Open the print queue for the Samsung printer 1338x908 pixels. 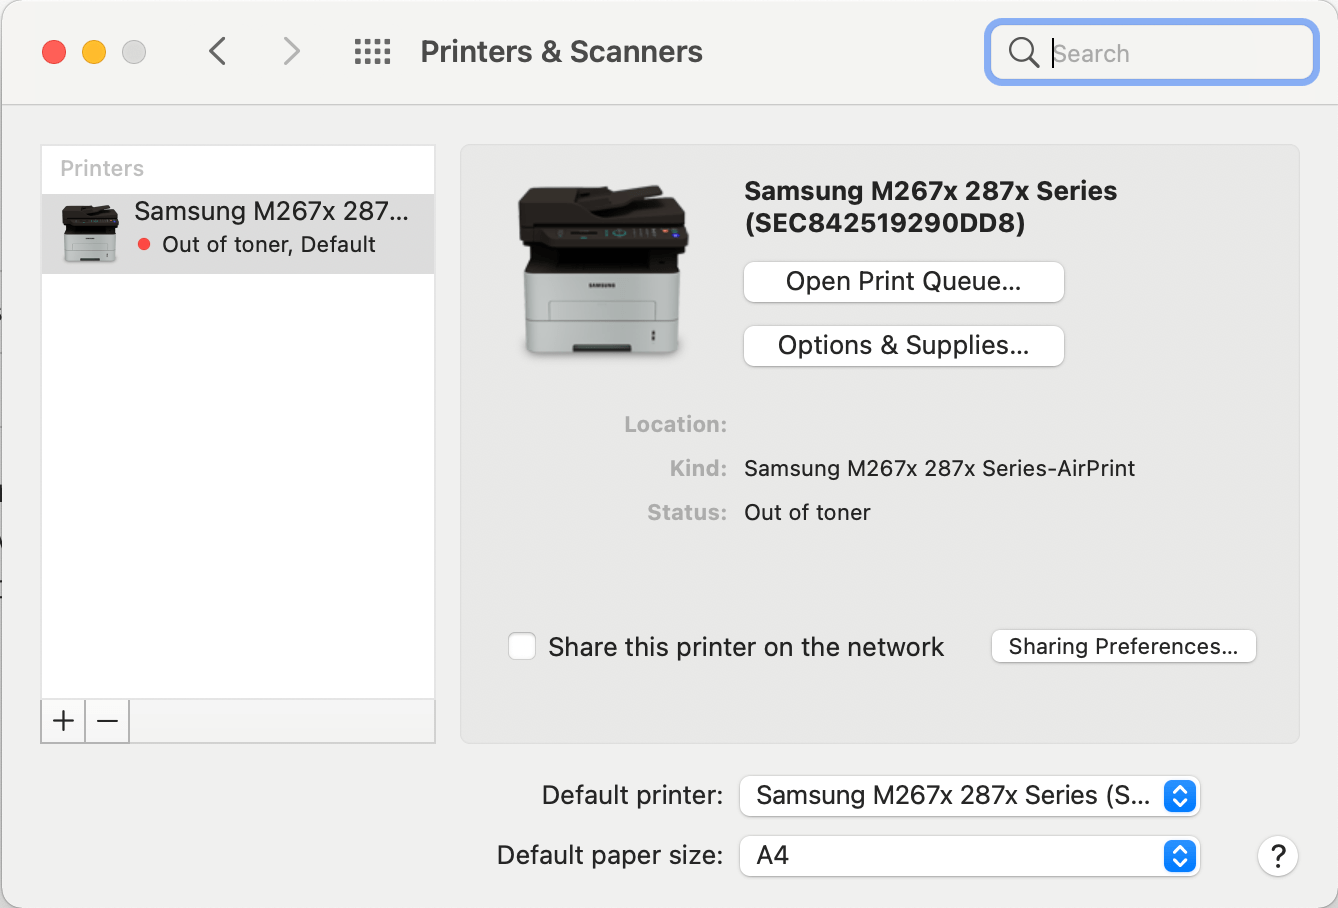coord(903,282)
